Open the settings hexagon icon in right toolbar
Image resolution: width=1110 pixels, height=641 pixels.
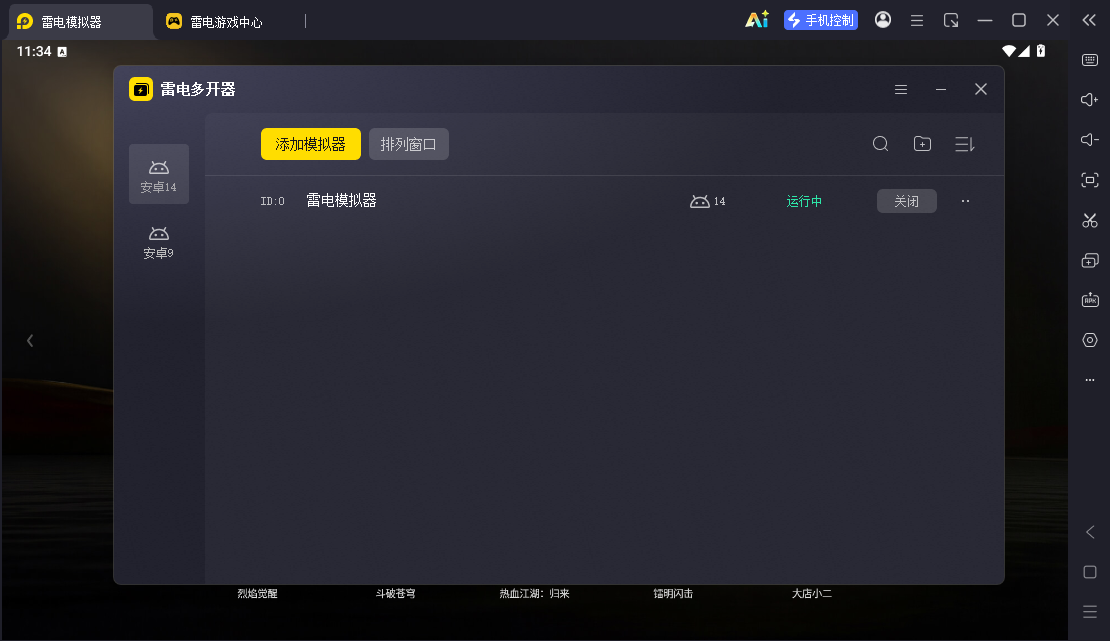tap(1090, 340)
